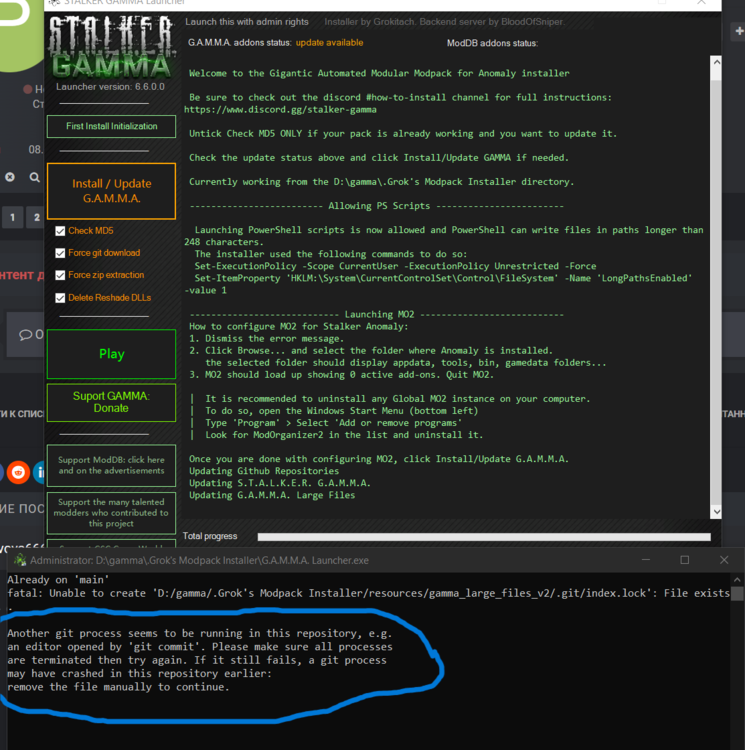Maximize the Administrator console window

click(x=685, y=560)
